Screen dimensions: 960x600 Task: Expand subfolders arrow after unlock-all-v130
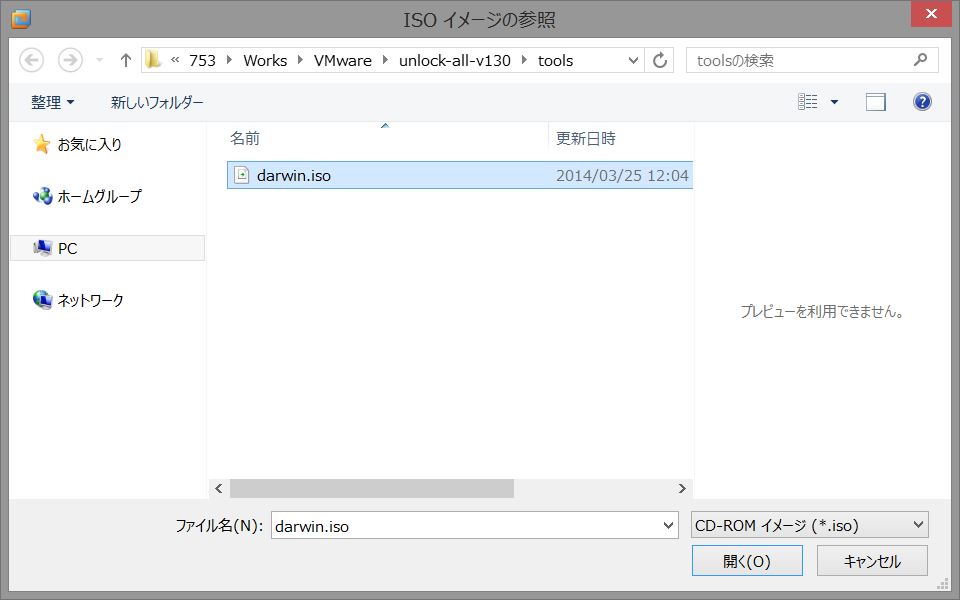click(x=524, y=60)
